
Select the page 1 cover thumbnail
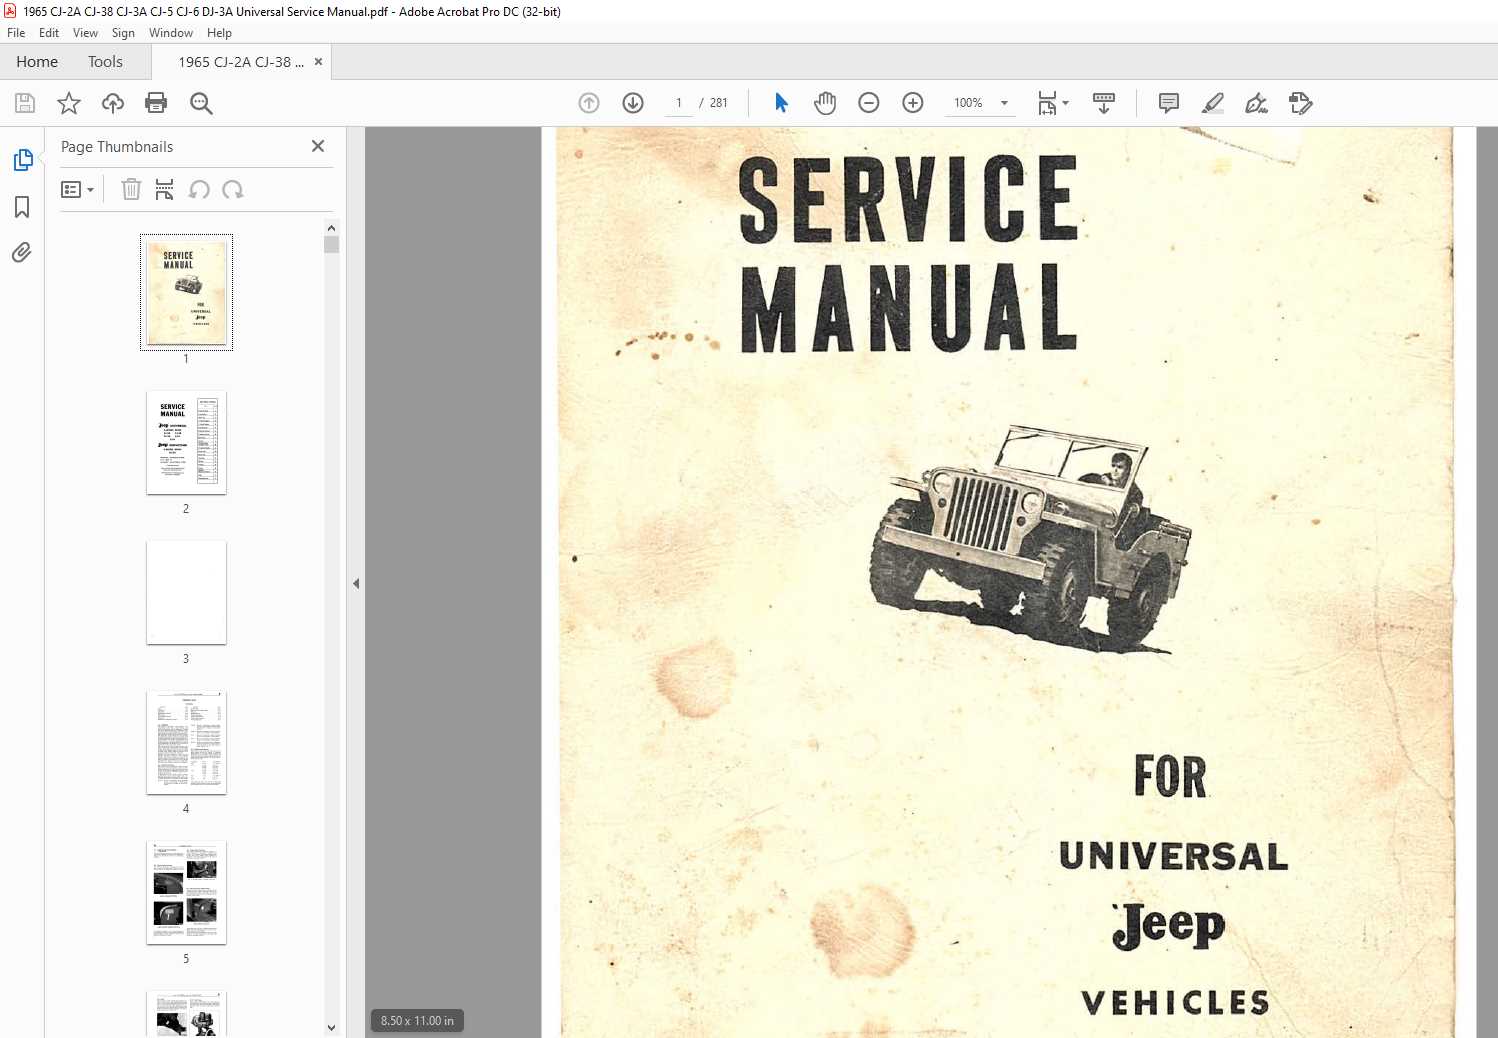(186, 292)
